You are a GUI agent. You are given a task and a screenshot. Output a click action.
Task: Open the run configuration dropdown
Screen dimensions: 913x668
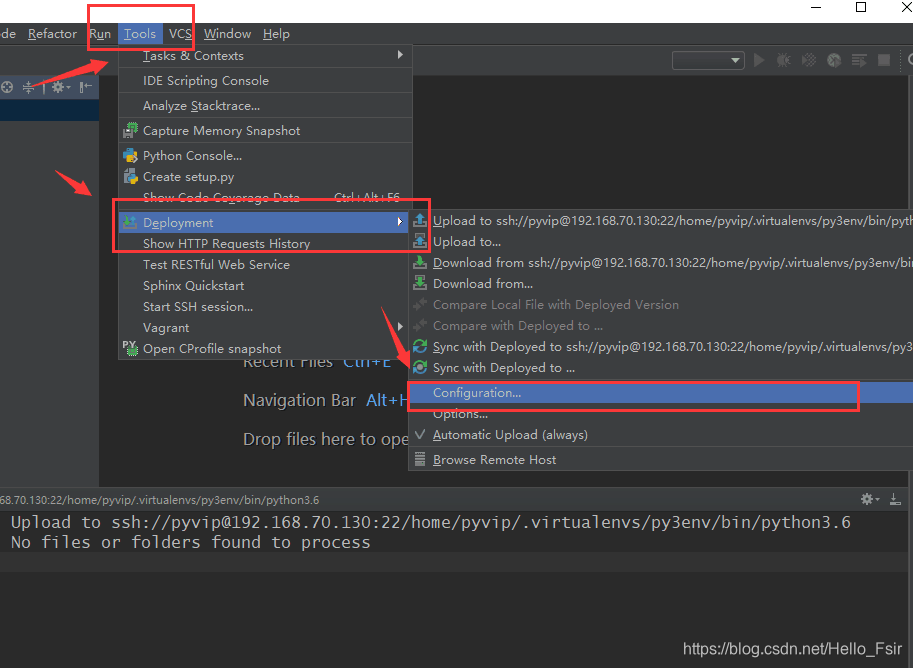pyautogui.click(x=708, y=60)
